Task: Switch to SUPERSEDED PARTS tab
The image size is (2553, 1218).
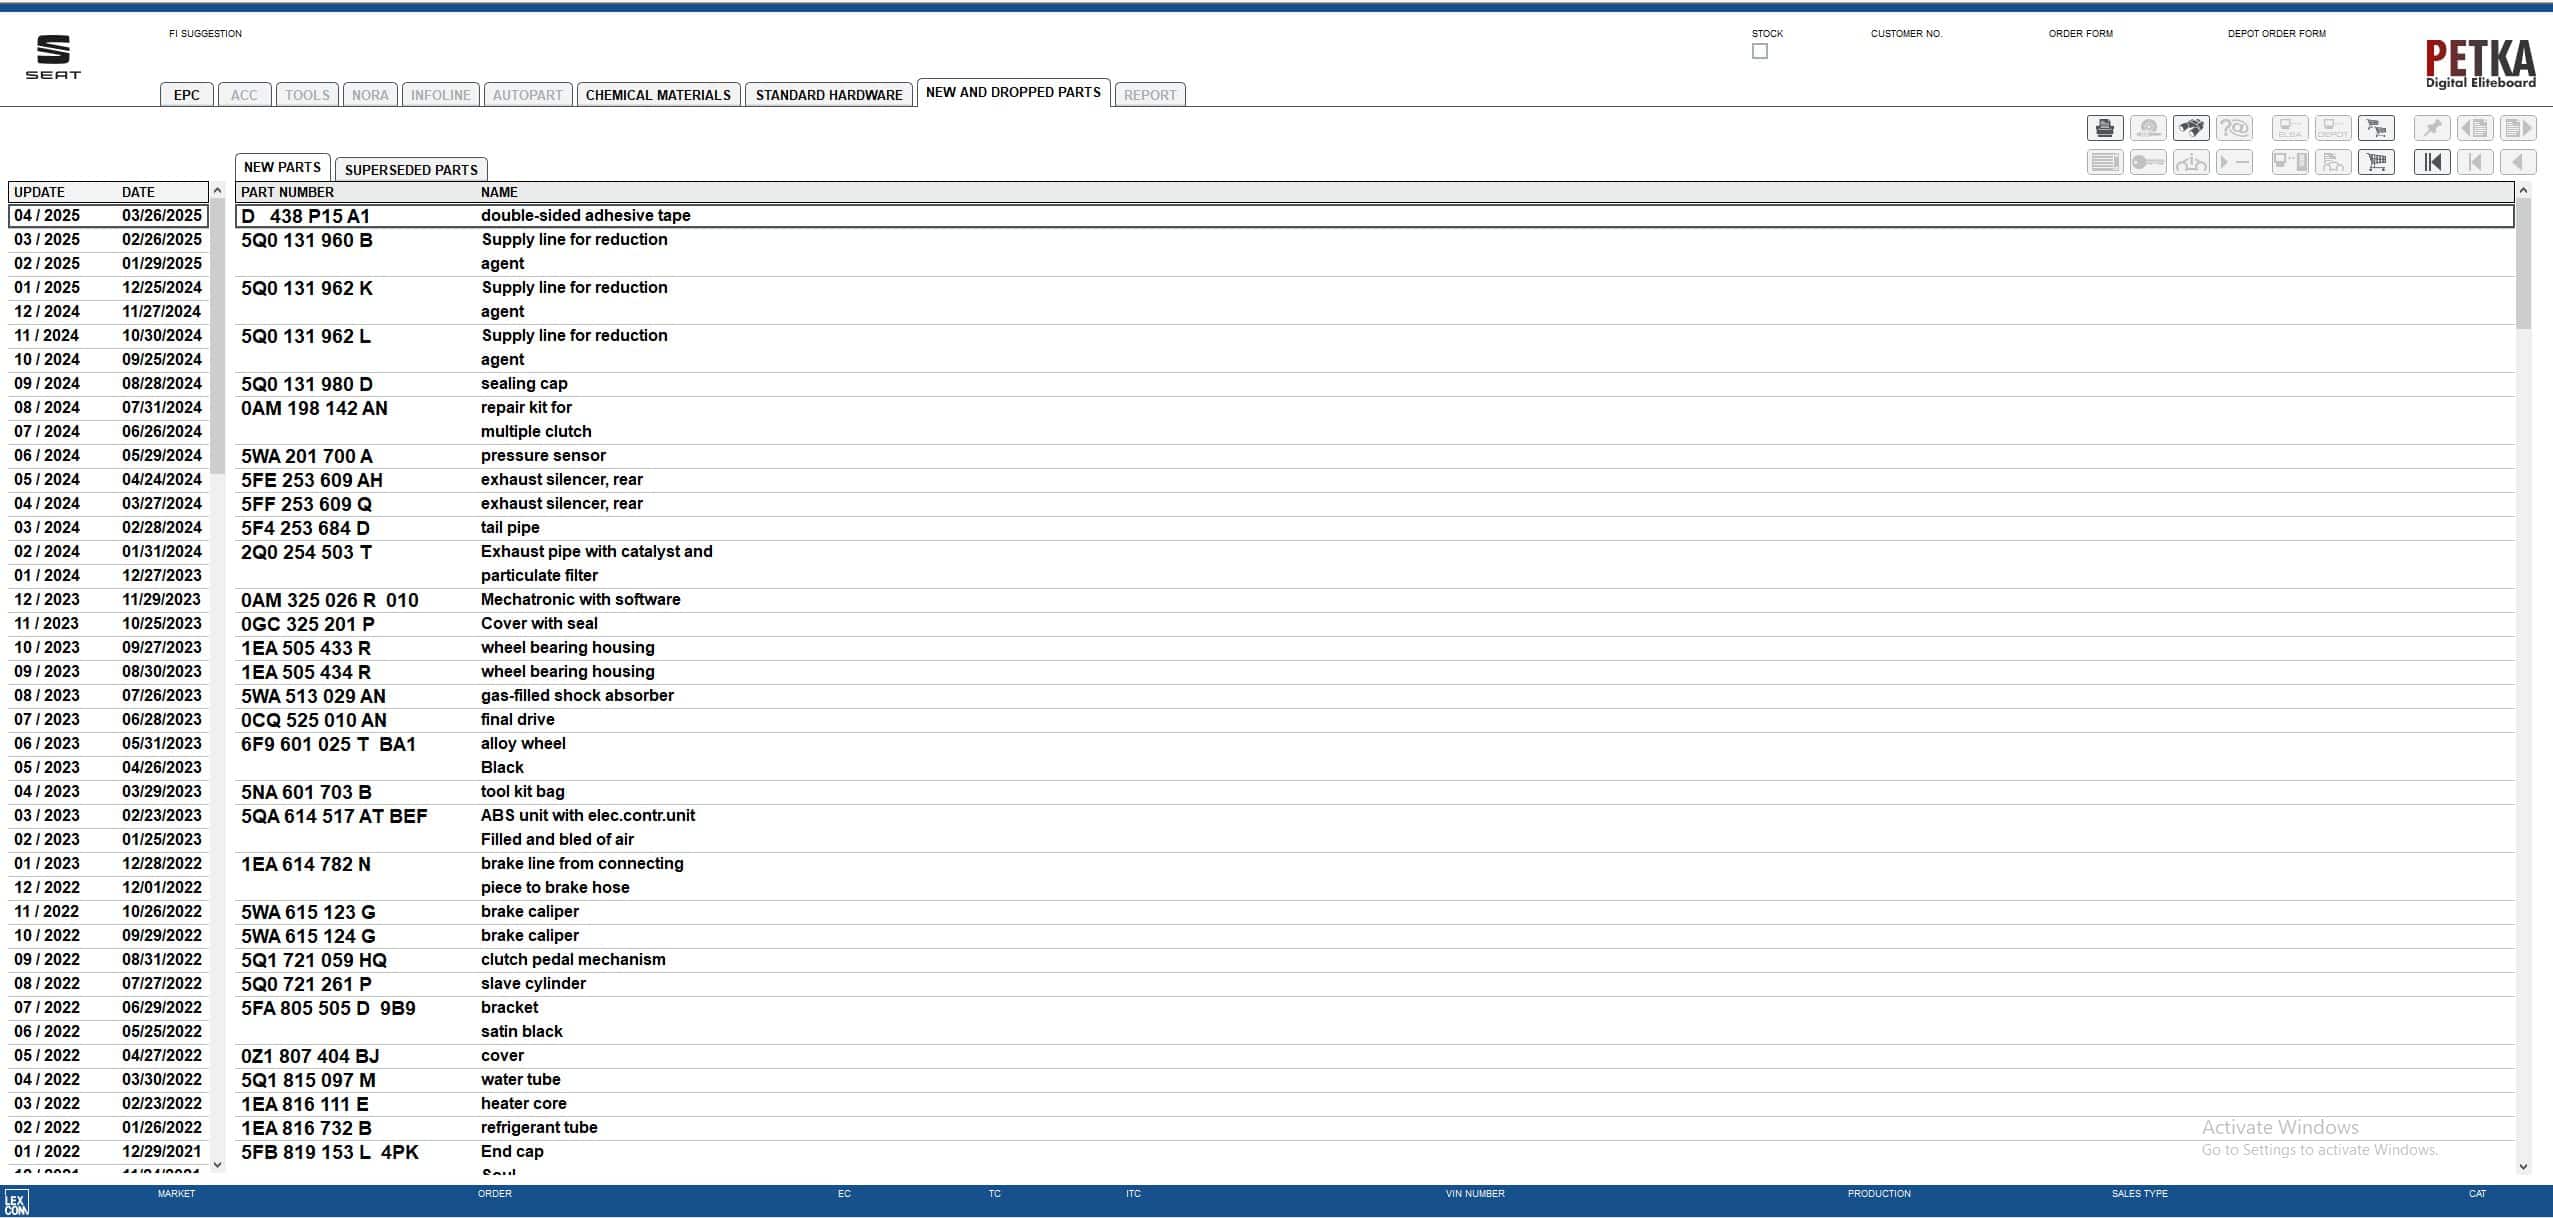Action: [x=411, y=170]
